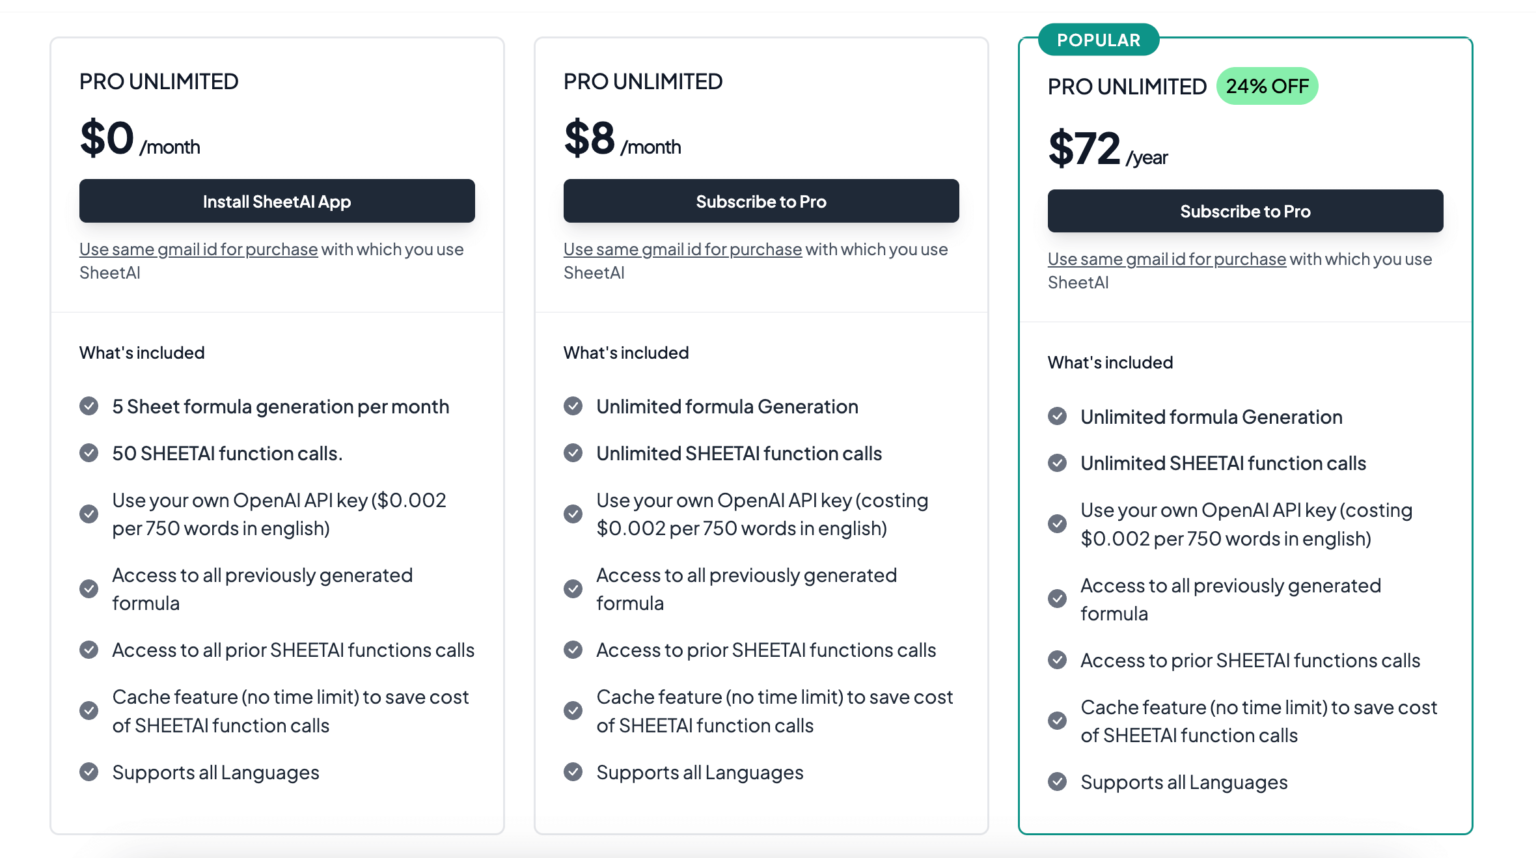Subscribe to Pro on the $72 yearly plan
This screenshot has height=858, width=1536.
pyautogui.click(x=1245, y=211)
